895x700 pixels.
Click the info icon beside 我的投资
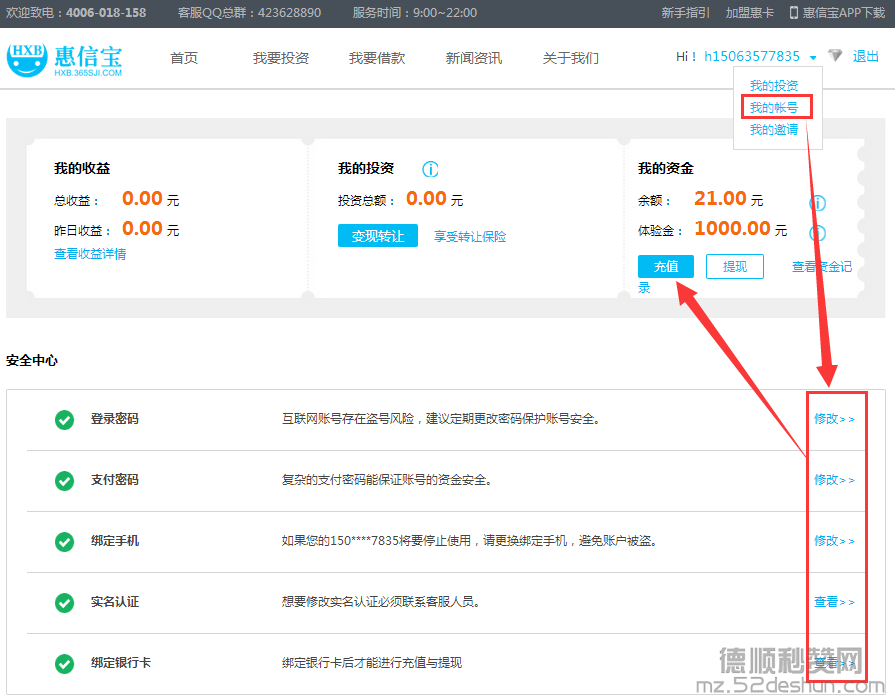pyautogui.click(x=430, y=169)
